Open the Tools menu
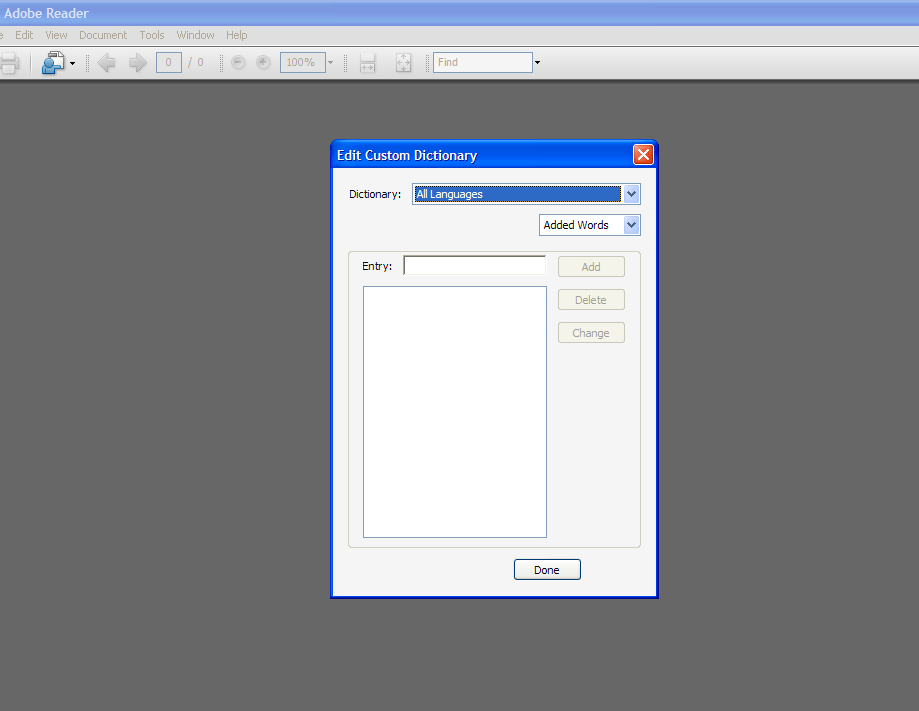Viewport: 919px width, 711px height. [x=151, y=35]
